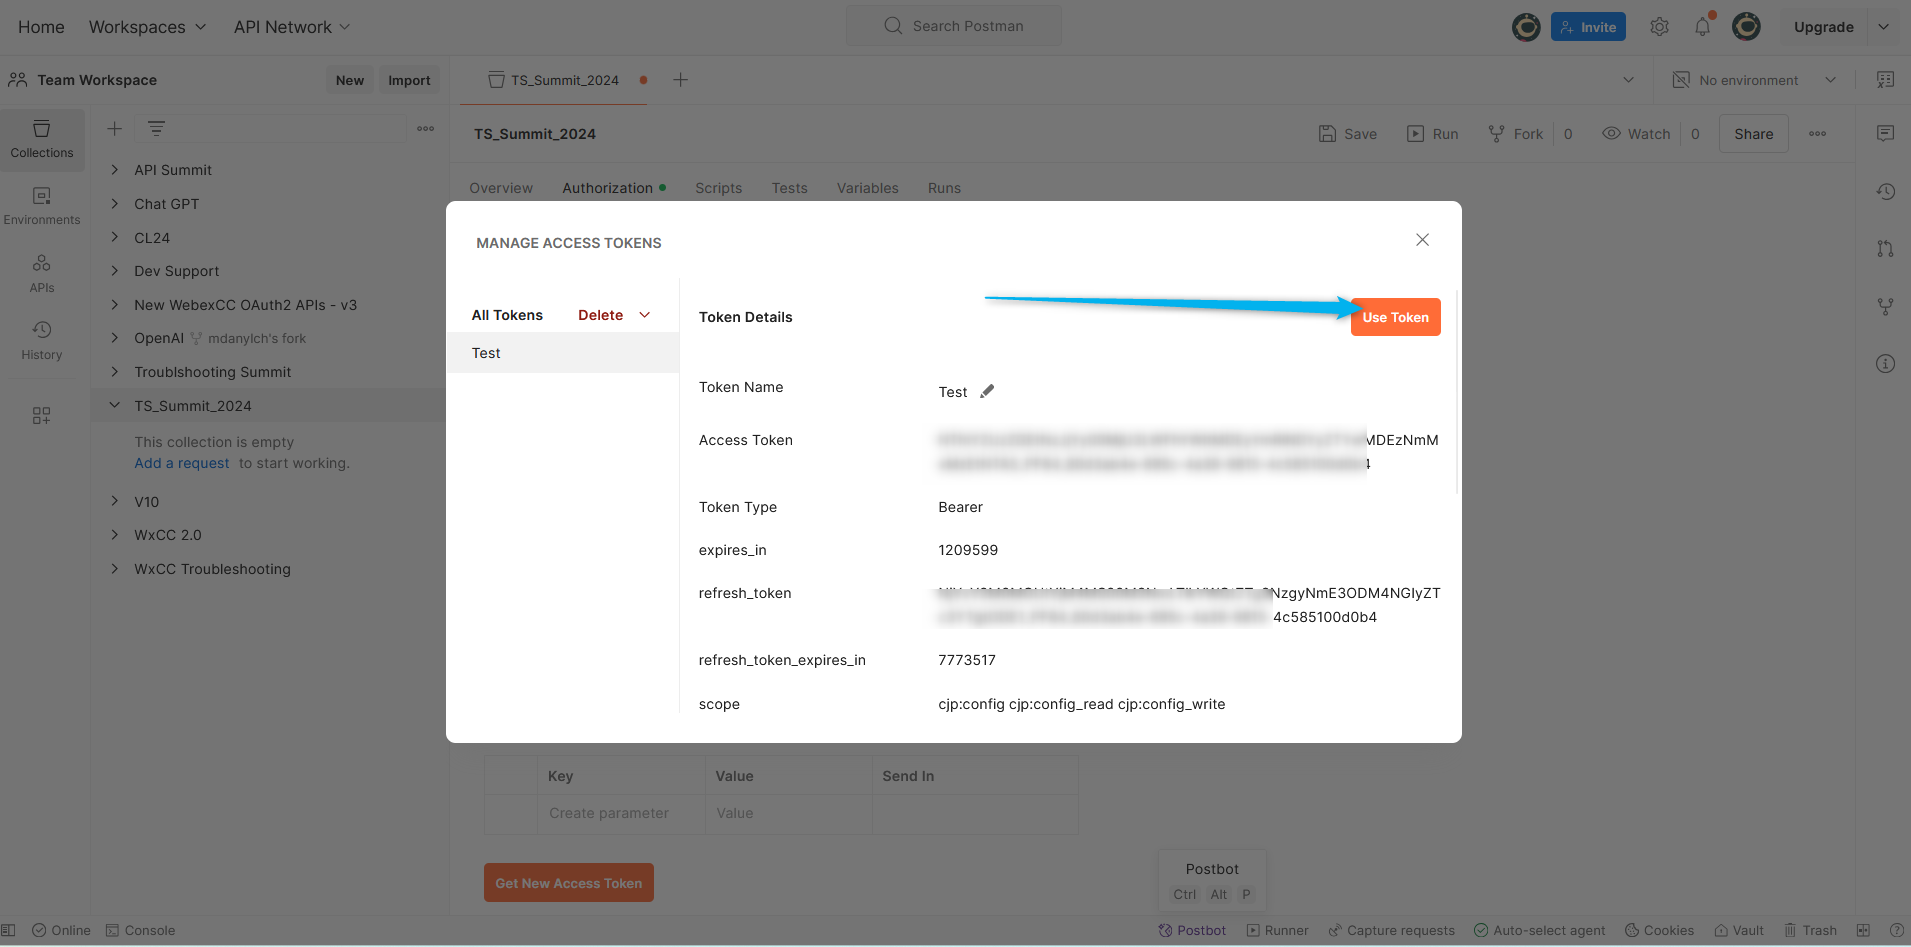1911x947 pixels.
Task: Click the Import button
Action: [x=409, y=80]
